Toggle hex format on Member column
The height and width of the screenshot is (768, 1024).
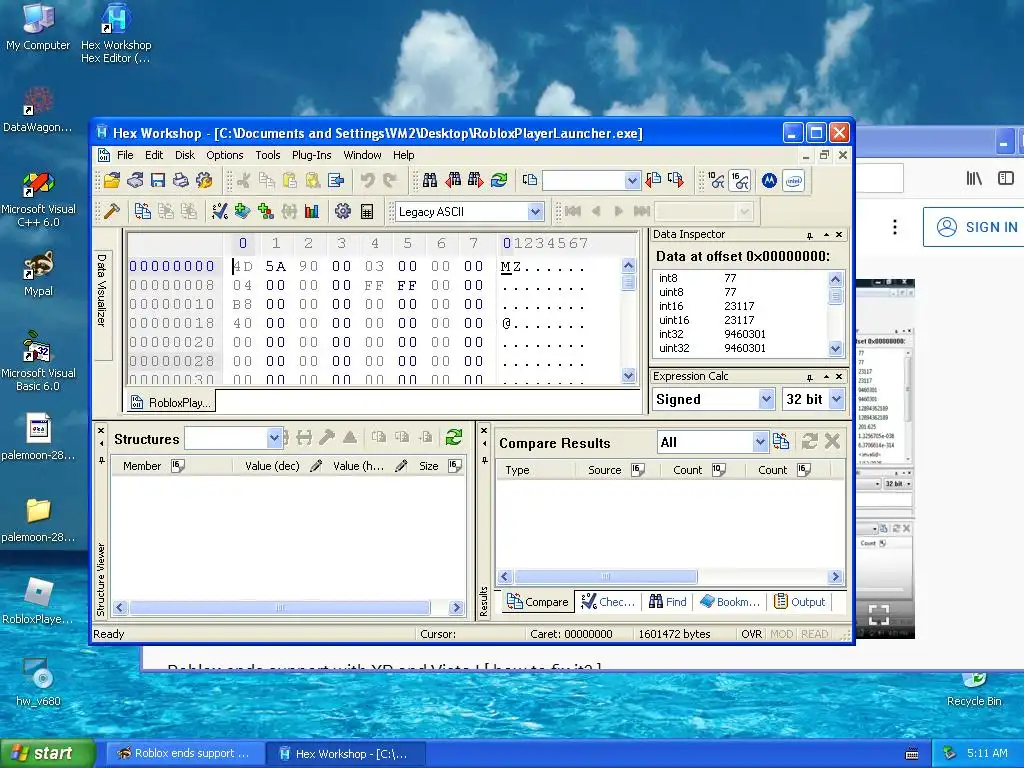pyautogui.click(x=177, y=466)
